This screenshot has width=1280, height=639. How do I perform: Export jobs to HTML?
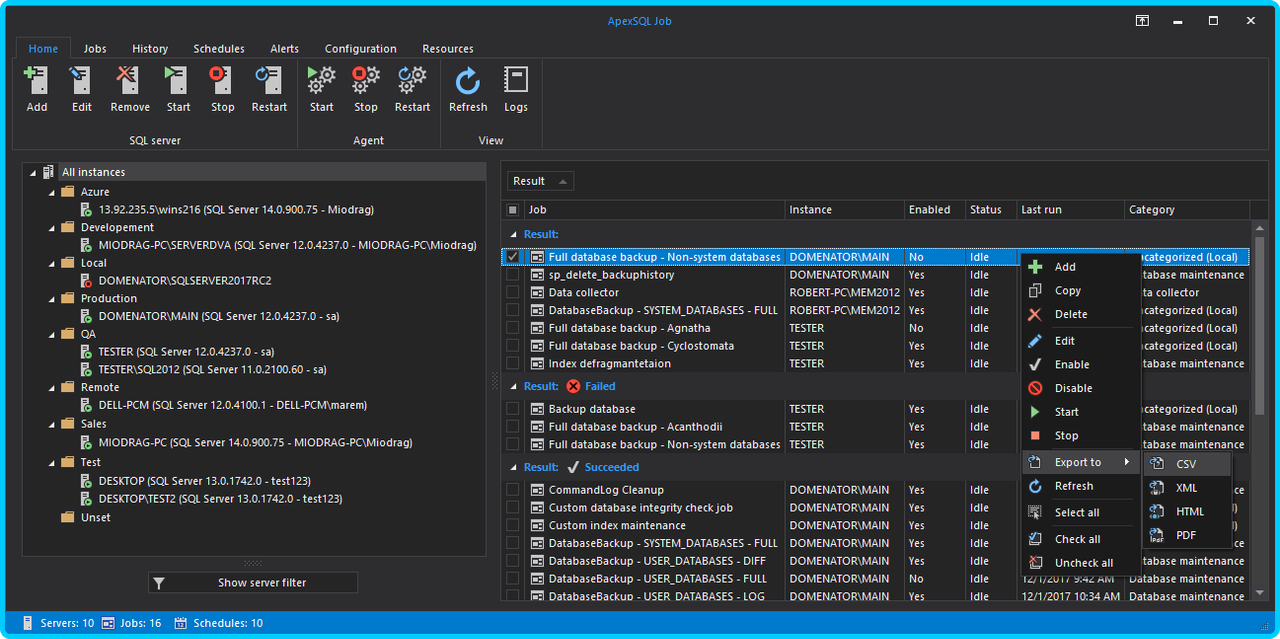[x=1187, y=511]
